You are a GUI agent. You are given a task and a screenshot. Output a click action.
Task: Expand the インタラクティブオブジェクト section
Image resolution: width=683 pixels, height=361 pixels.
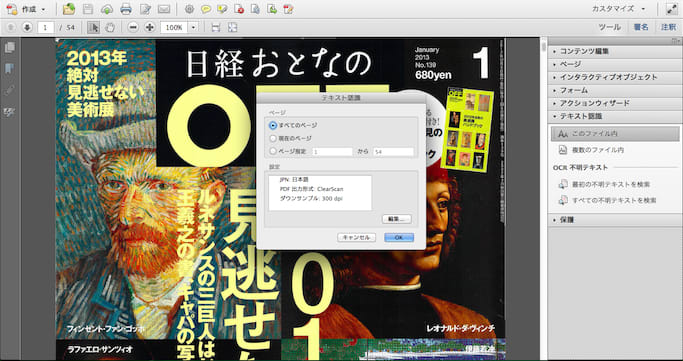click(x=614, y=78)
